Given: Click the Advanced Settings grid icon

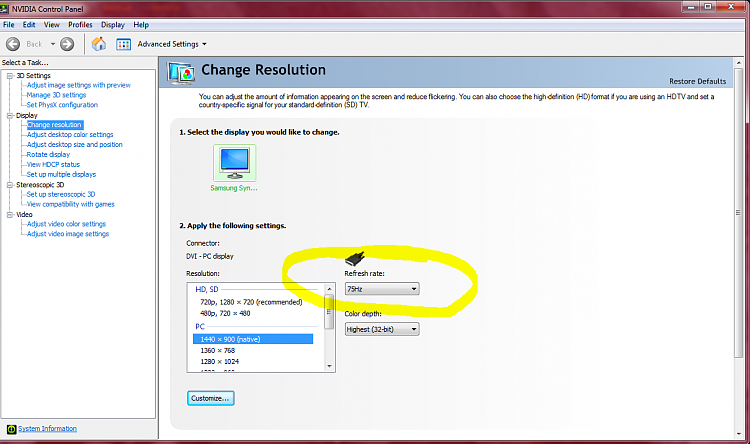Looking at the screenshot, I should [x=123, y=44].
